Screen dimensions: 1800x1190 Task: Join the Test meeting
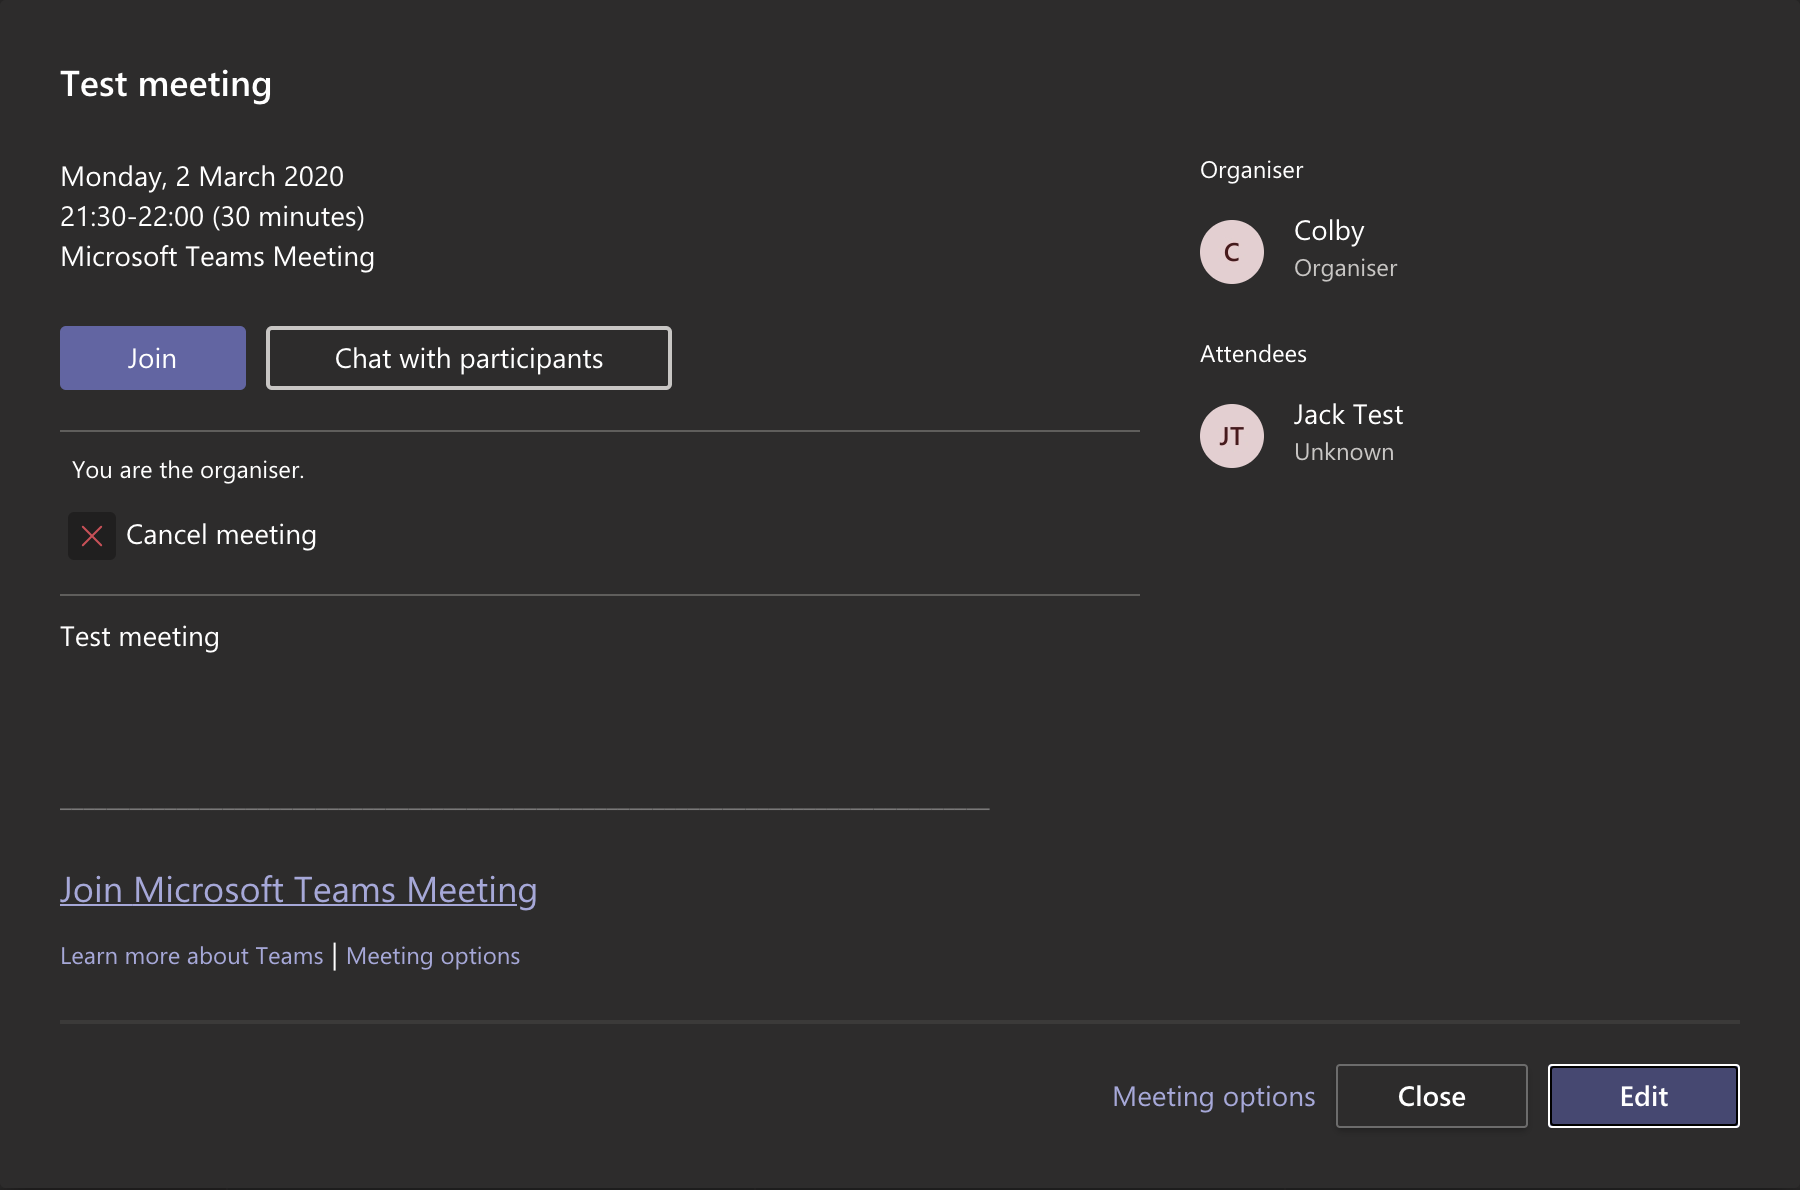coord(152,357)
